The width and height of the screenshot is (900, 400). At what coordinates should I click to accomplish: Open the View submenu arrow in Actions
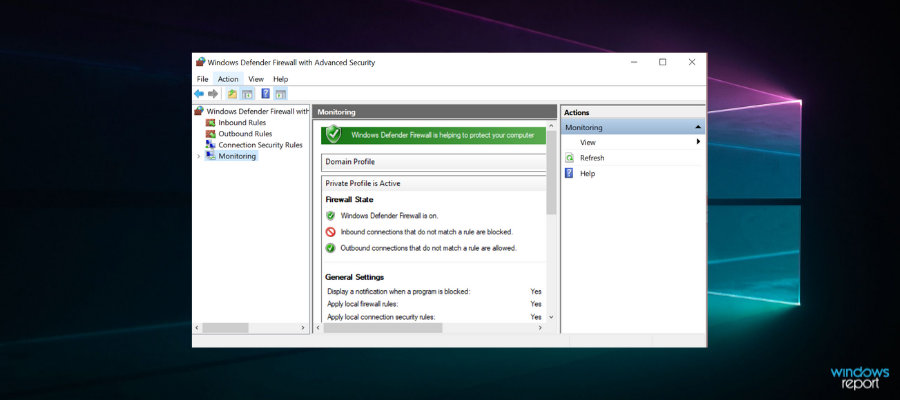click(x=699, y=142)
